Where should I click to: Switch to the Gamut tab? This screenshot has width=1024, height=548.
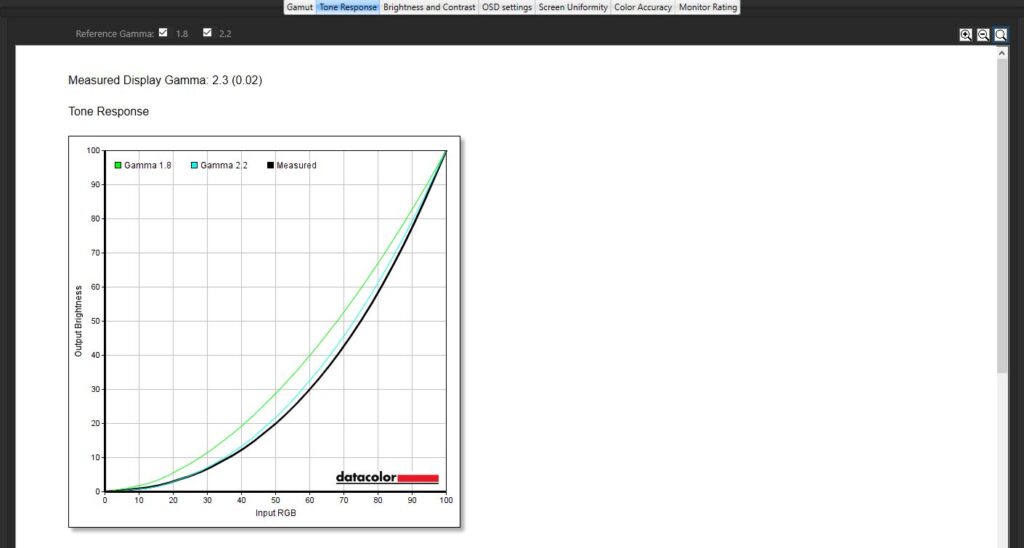coord(299,7)
